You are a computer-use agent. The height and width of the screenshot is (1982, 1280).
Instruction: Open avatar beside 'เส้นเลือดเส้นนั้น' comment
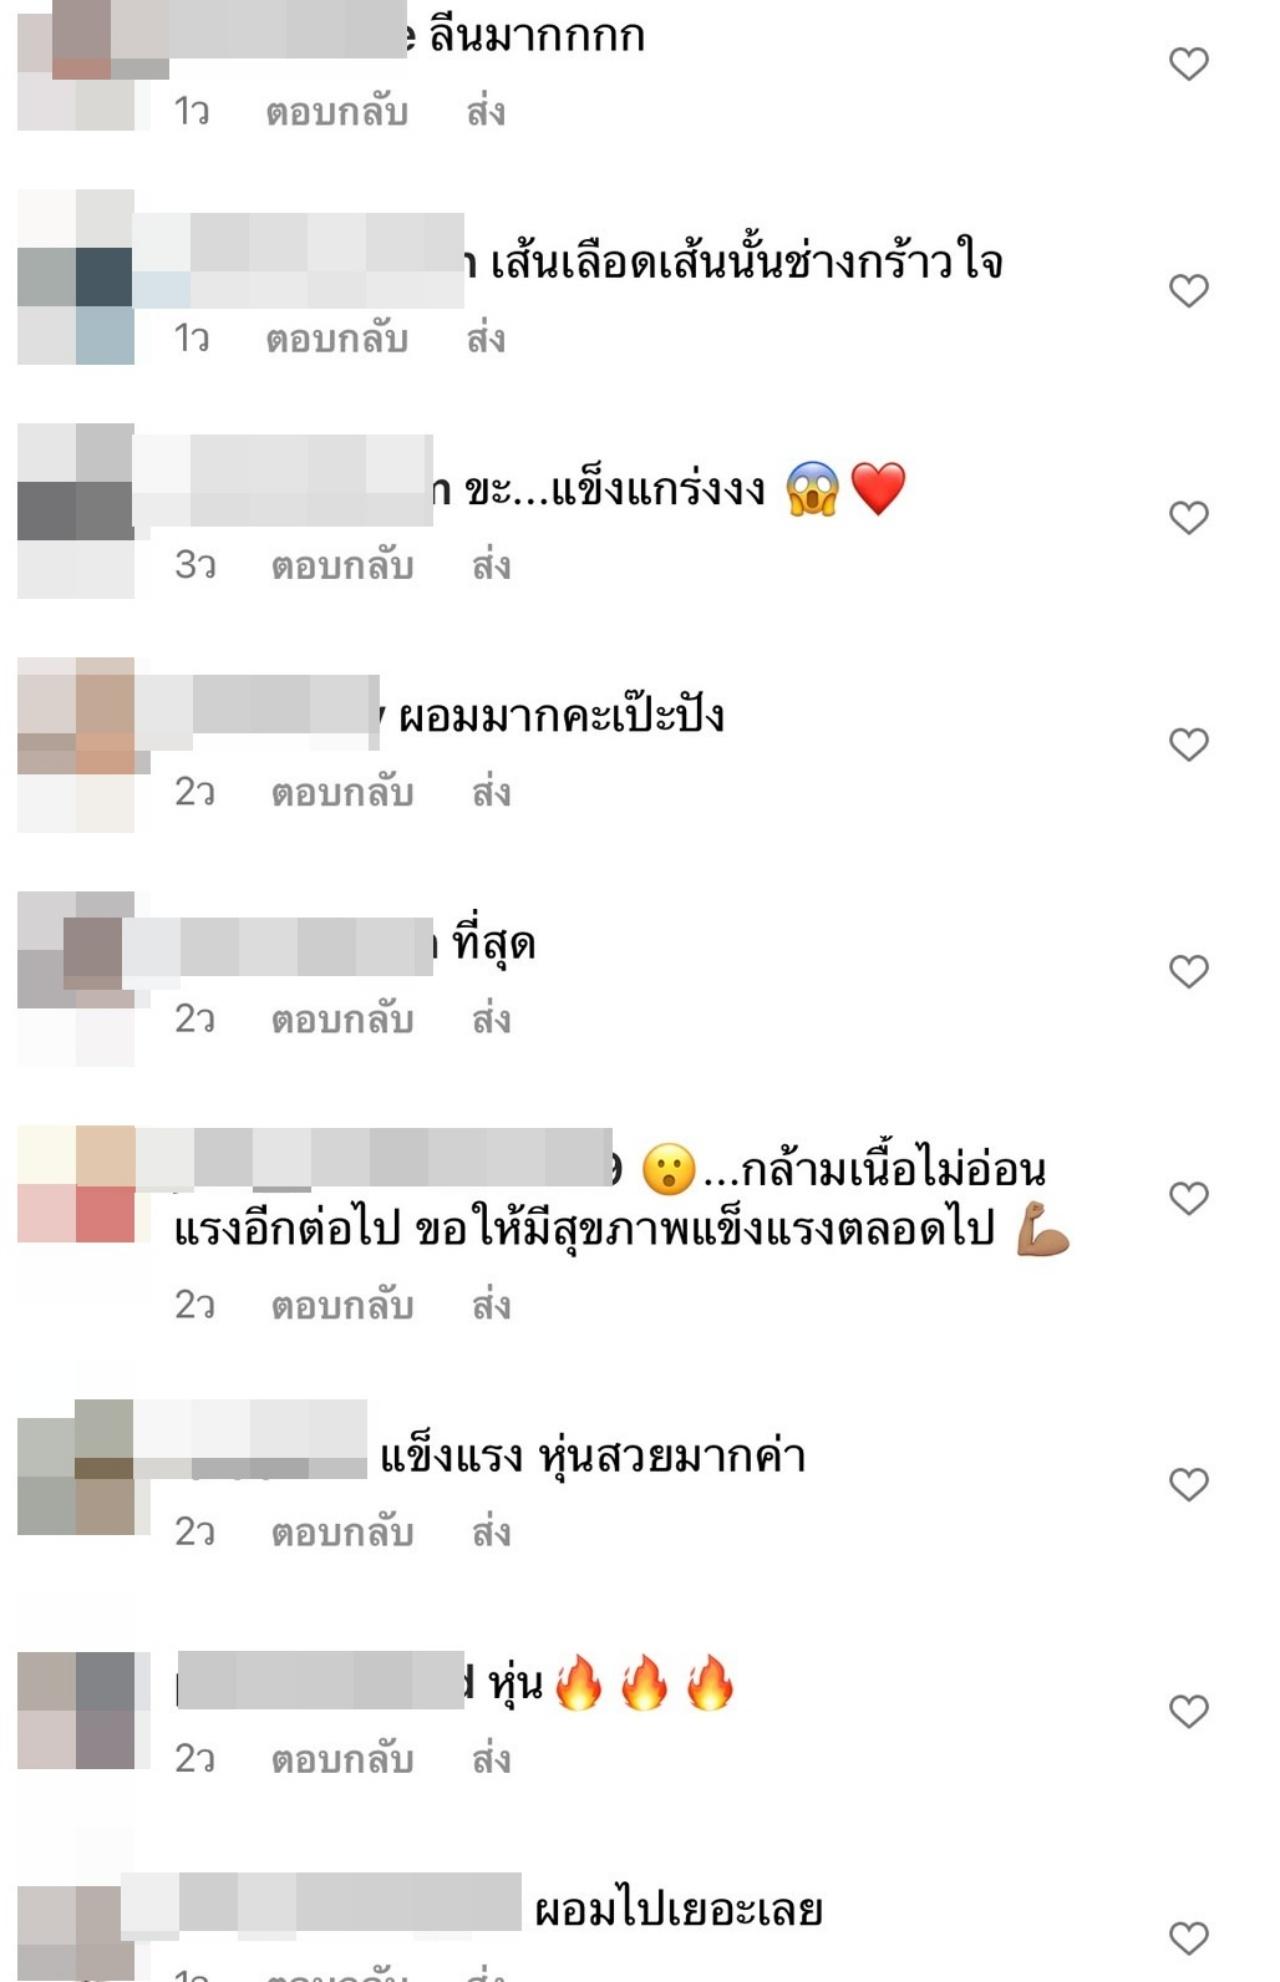point(76,277)
